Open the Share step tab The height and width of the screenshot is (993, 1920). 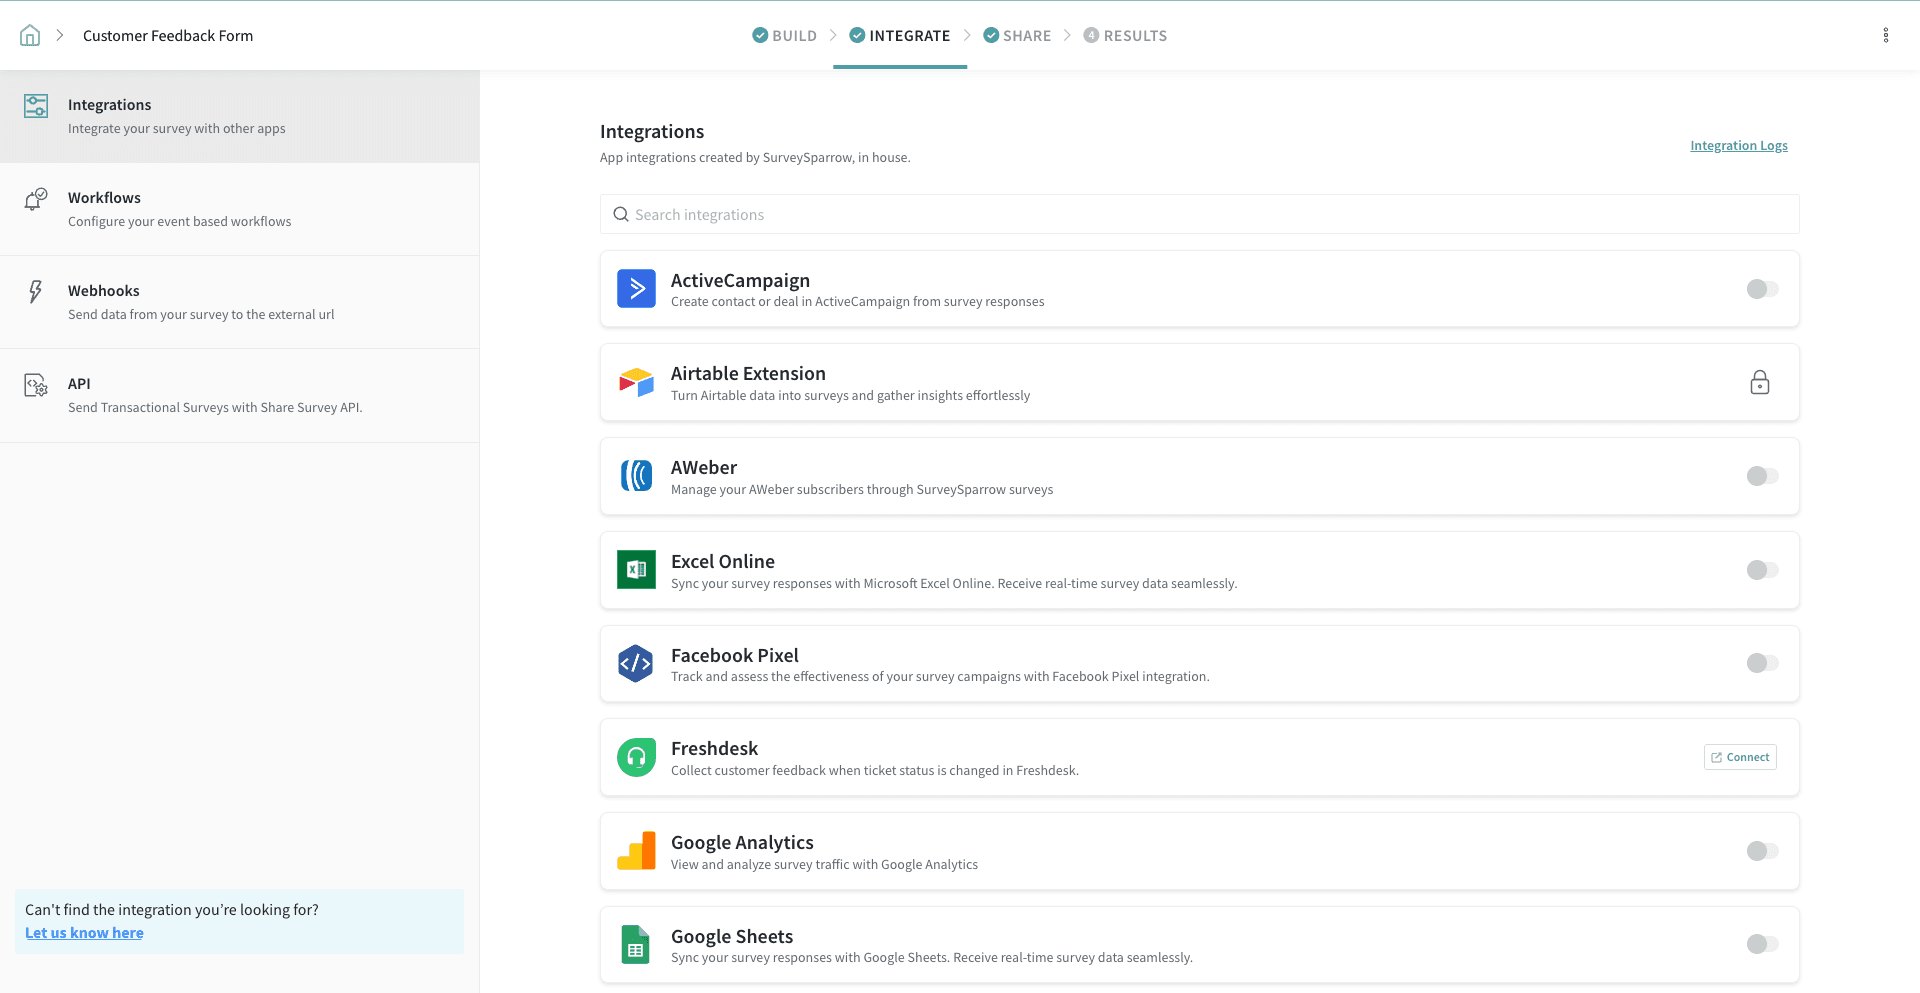point(1017,36)
